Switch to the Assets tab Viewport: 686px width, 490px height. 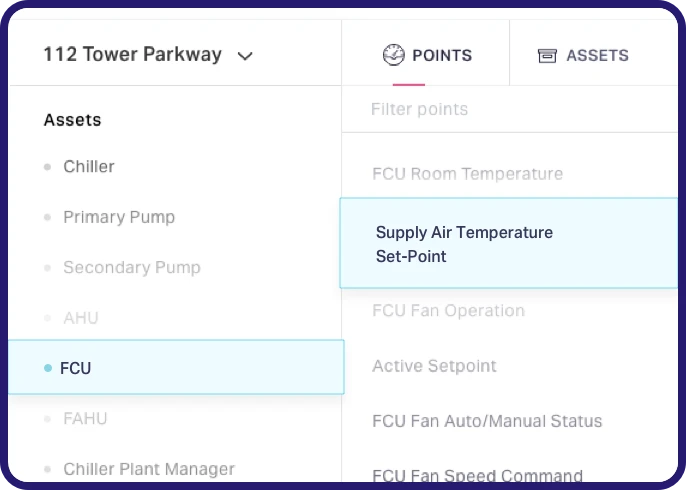click(584, 56)
